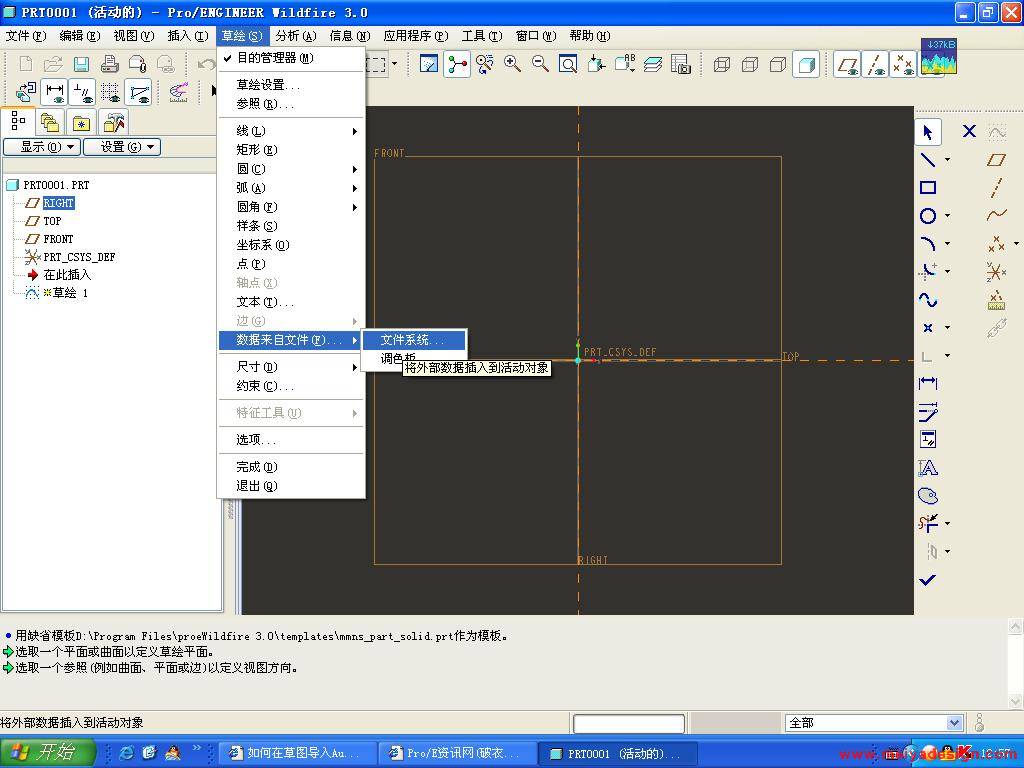Click the 开始 Start button

[47, 753]
